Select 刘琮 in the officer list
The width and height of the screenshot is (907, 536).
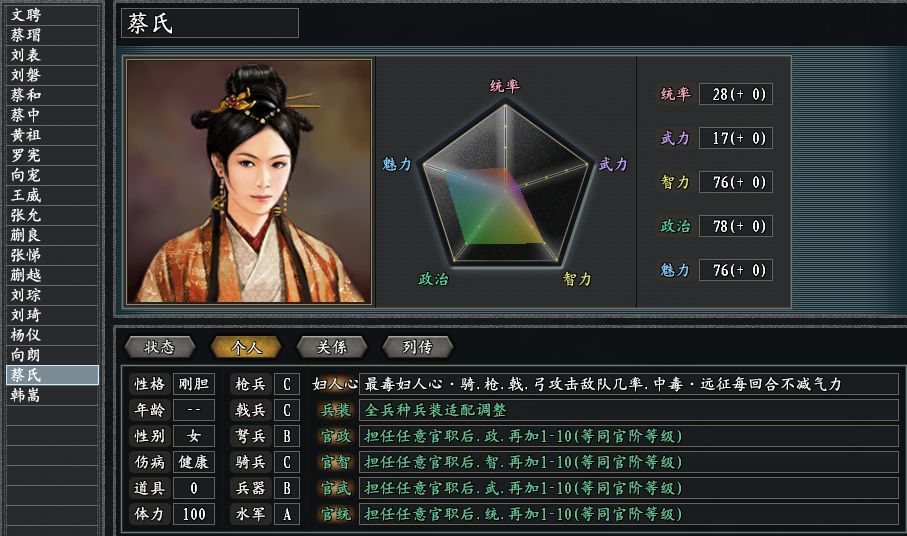coord(52,295)
